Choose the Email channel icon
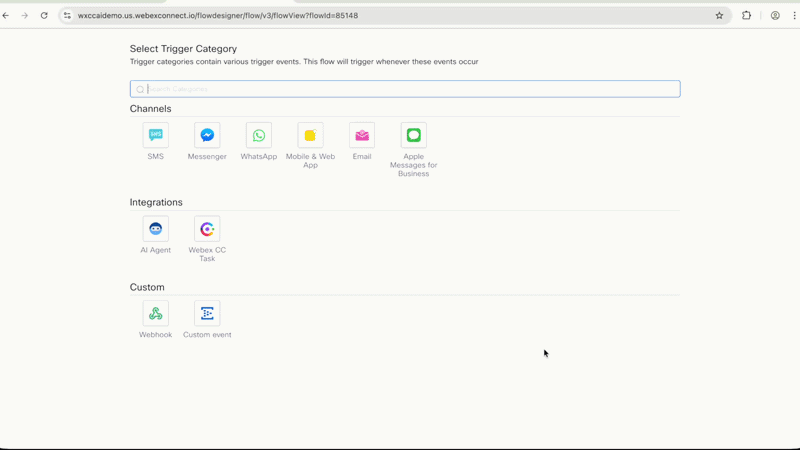 point(362,135)
